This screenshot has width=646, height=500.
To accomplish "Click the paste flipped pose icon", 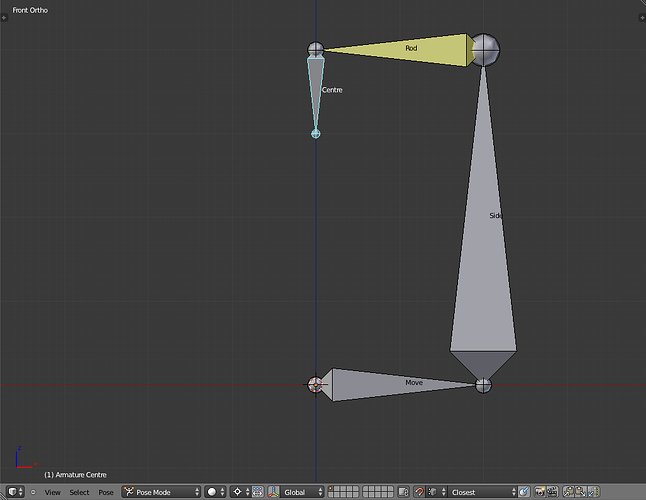I will point(594,492).
